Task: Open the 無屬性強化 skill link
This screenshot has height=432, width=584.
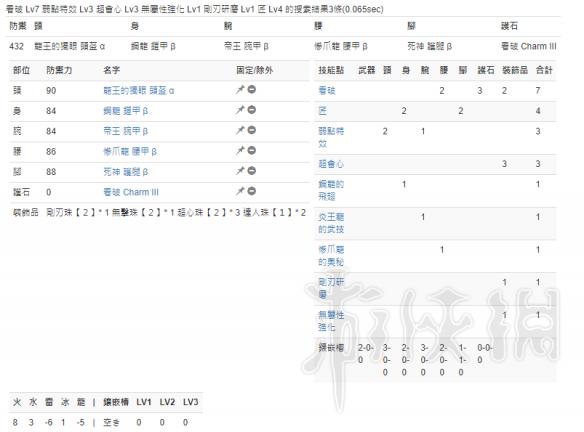Action: coord(331,321)
